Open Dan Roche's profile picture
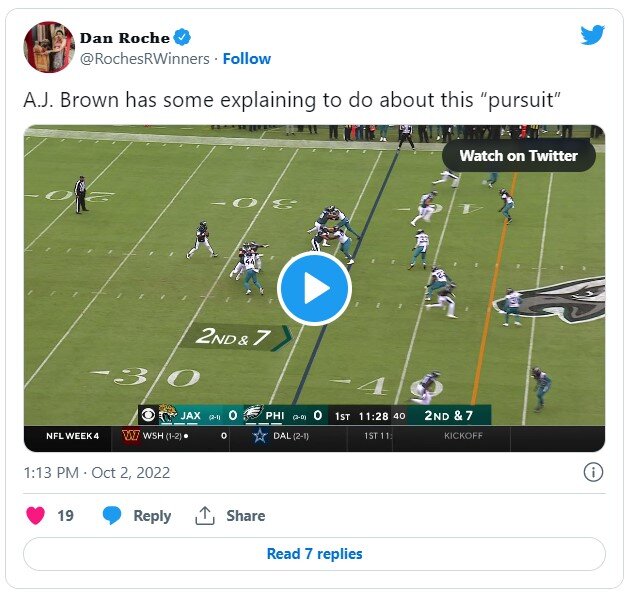 (x=49, y=47)
